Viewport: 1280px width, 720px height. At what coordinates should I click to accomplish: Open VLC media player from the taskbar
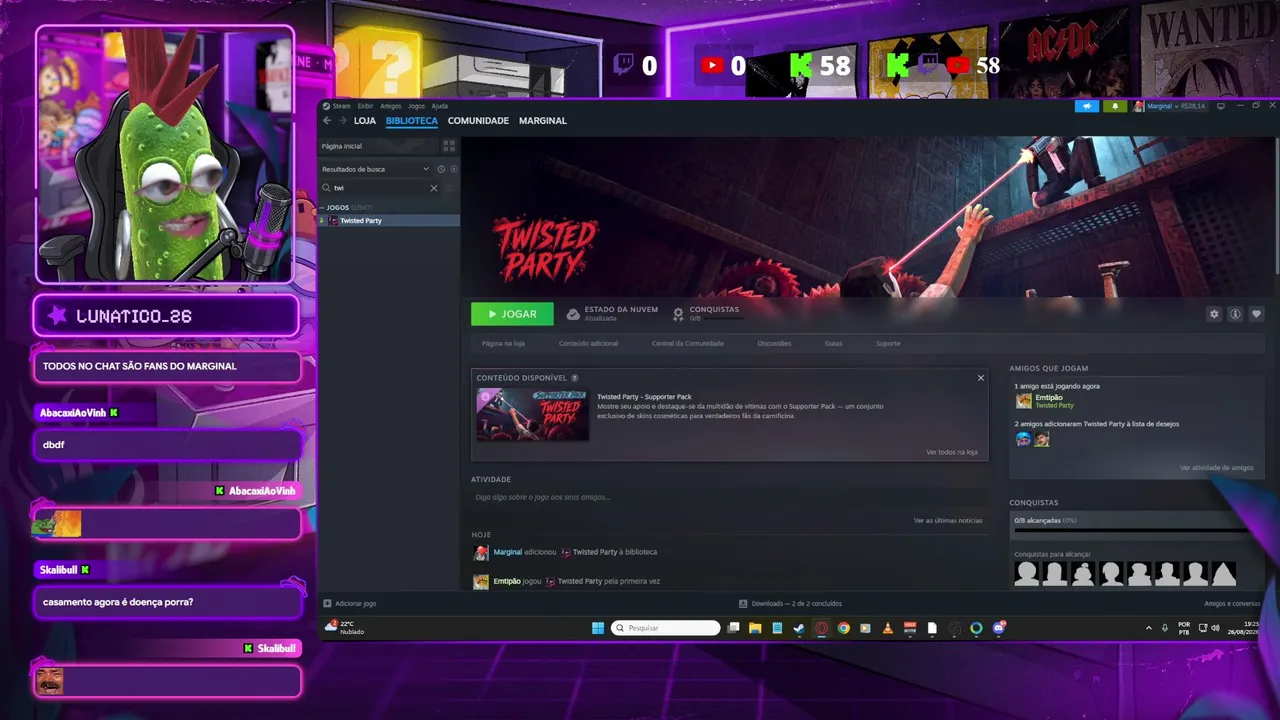888,628
